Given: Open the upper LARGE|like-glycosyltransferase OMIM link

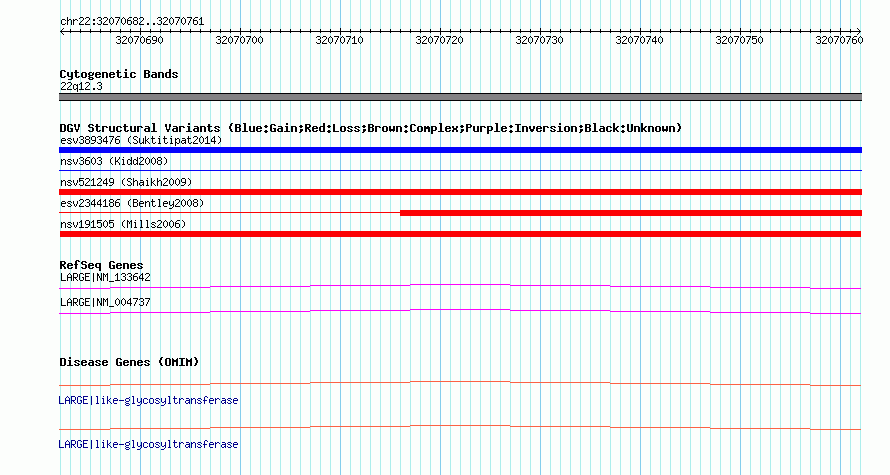Looking at the screenshot, I should (x=148, y=401).
